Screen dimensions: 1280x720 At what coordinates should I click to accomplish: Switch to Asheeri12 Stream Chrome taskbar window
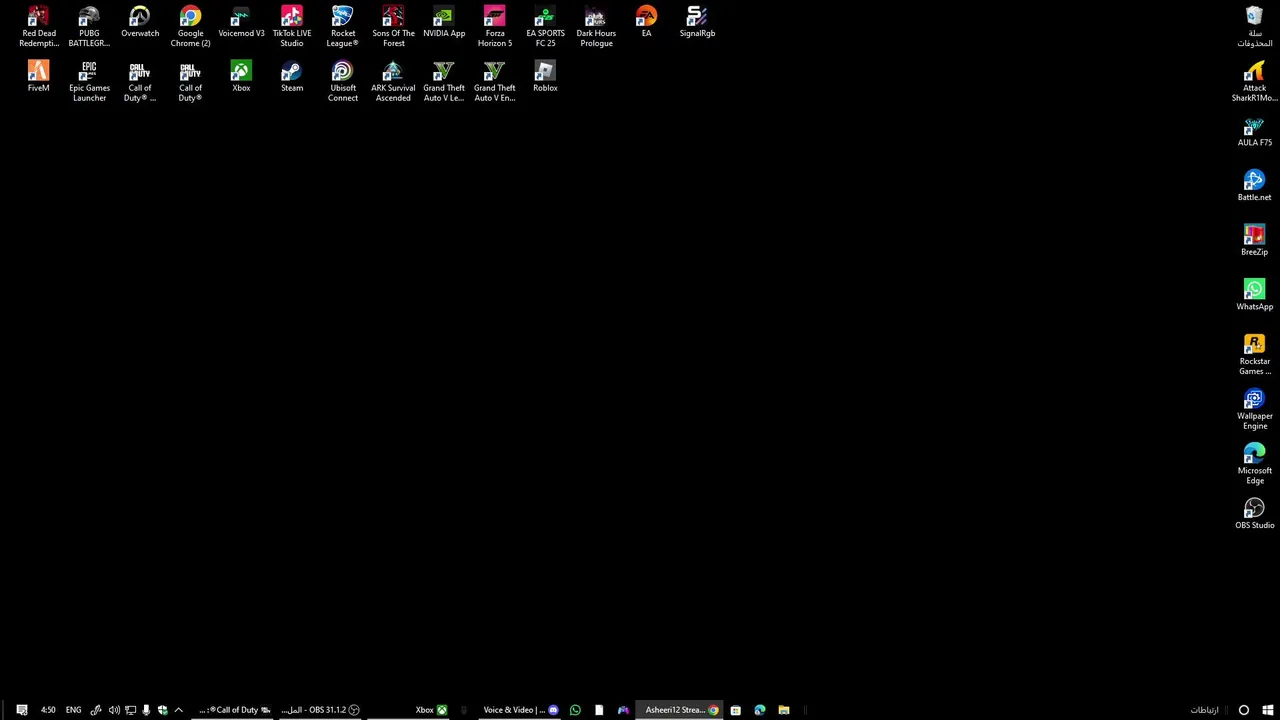(x=680, y=710)
